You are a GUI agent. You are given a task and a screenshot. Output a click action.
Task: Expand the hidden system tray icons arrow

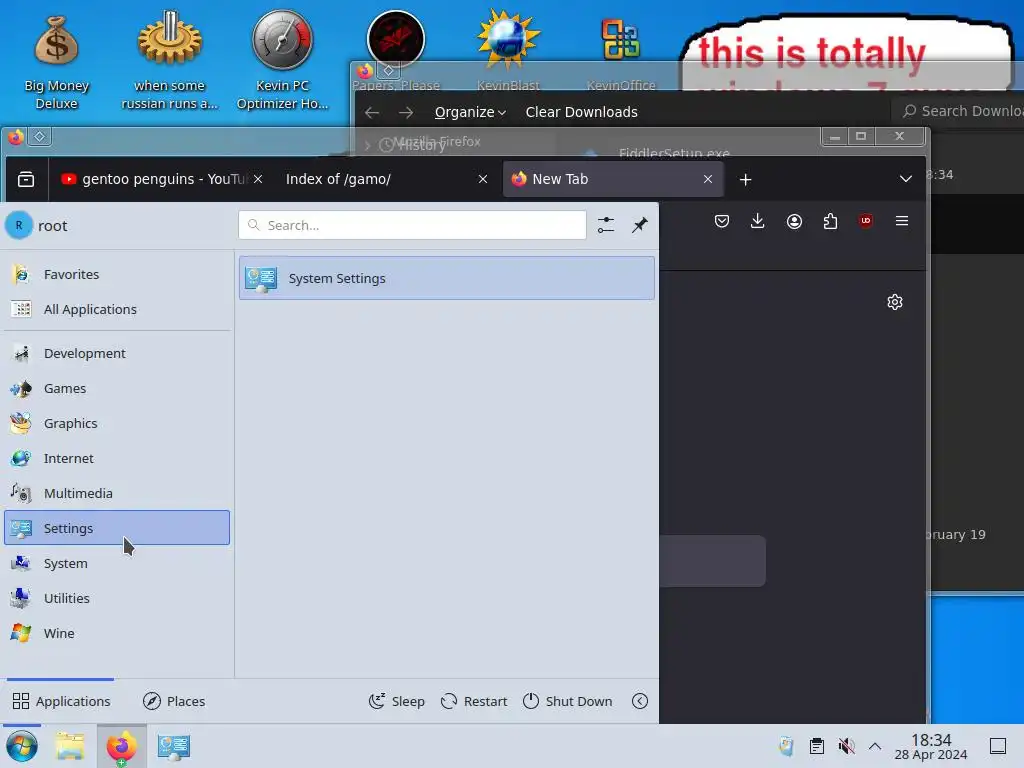(x=875, y=746)
